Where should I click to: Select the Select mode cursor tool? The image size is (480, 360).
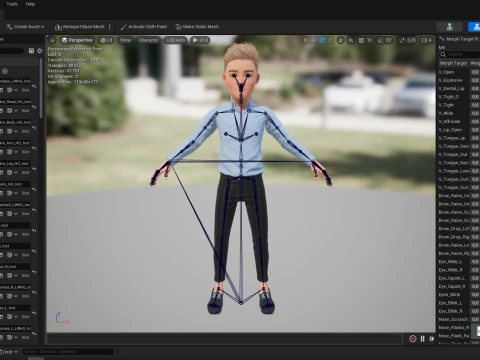tap(305, 40)
